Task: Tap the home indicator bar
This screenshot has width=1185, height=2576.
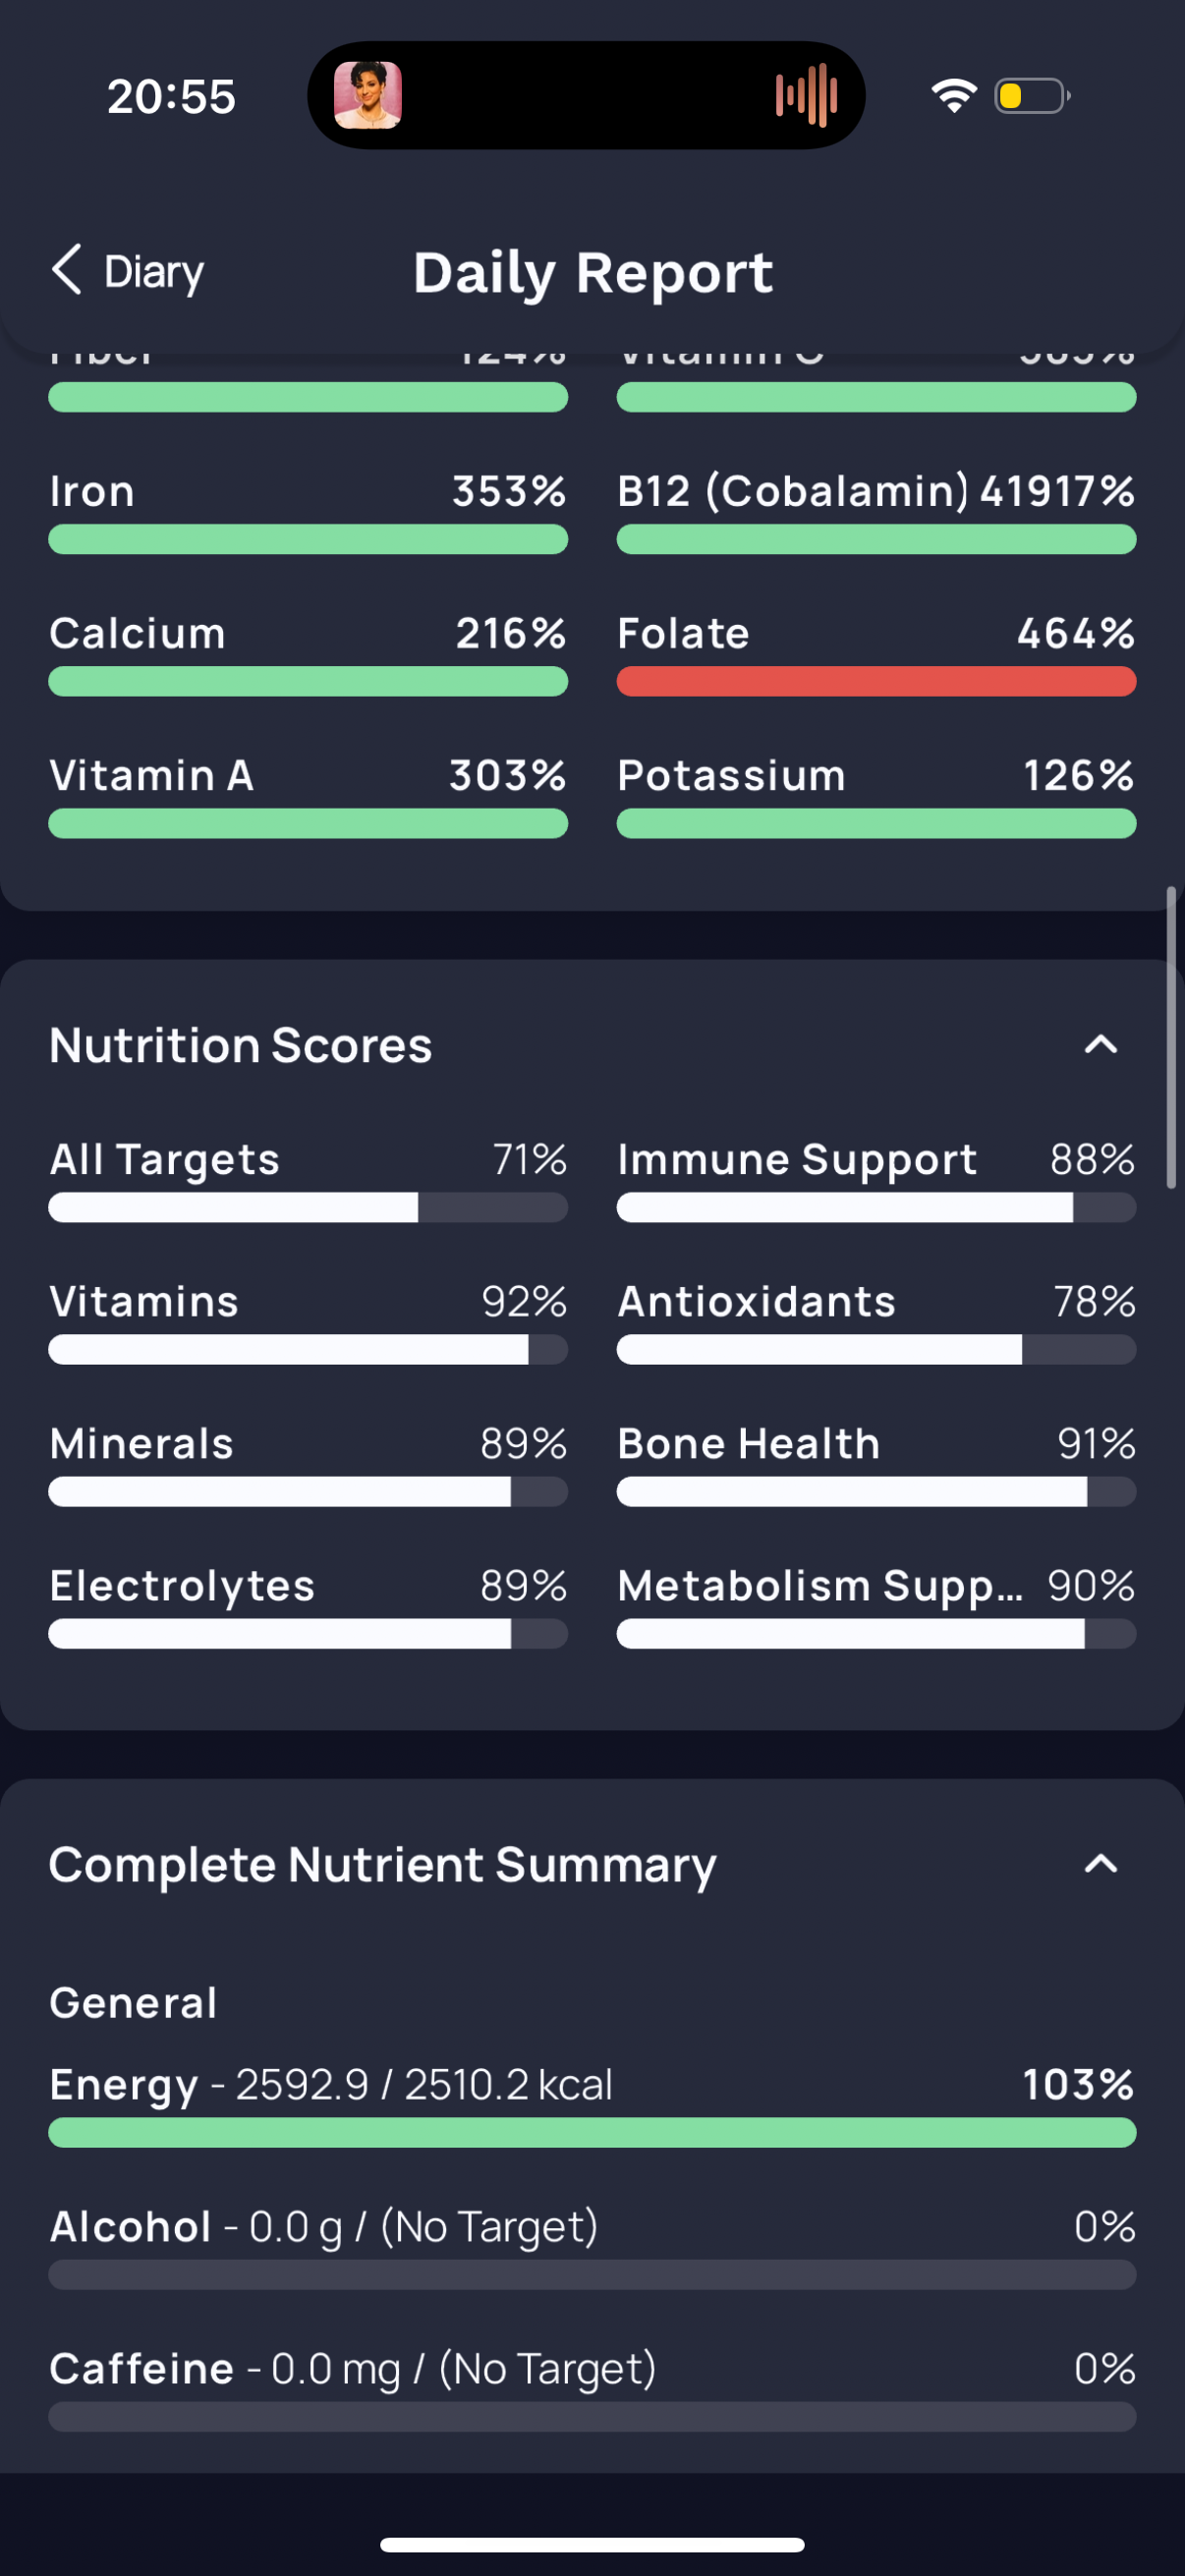Action: click(592, 2544)
